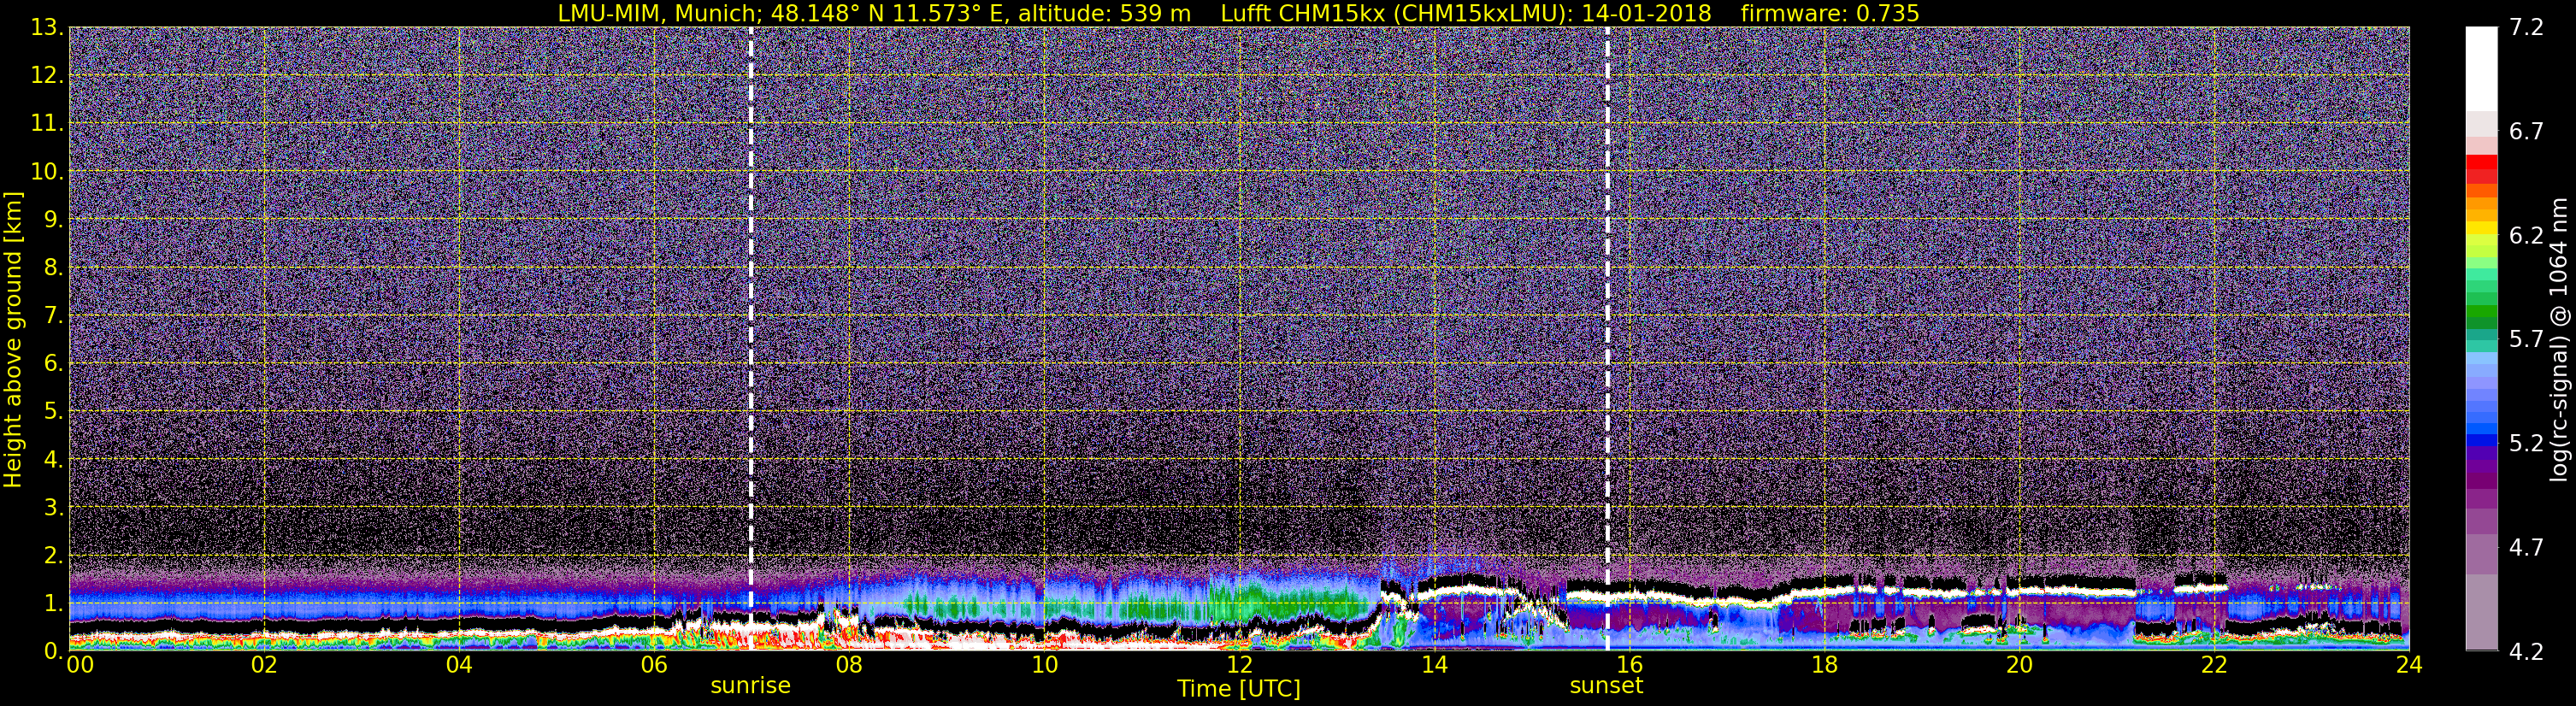Click the '20' time tick label

tap(2019, 665)
